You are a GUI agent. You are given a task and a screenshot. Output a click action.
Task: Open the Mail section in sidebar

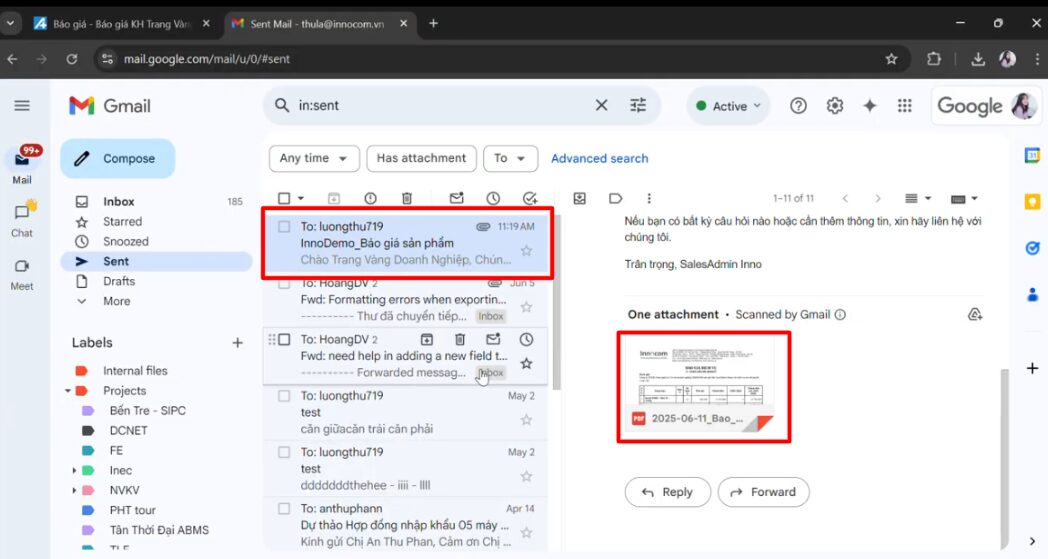click(x=22, y=164)
